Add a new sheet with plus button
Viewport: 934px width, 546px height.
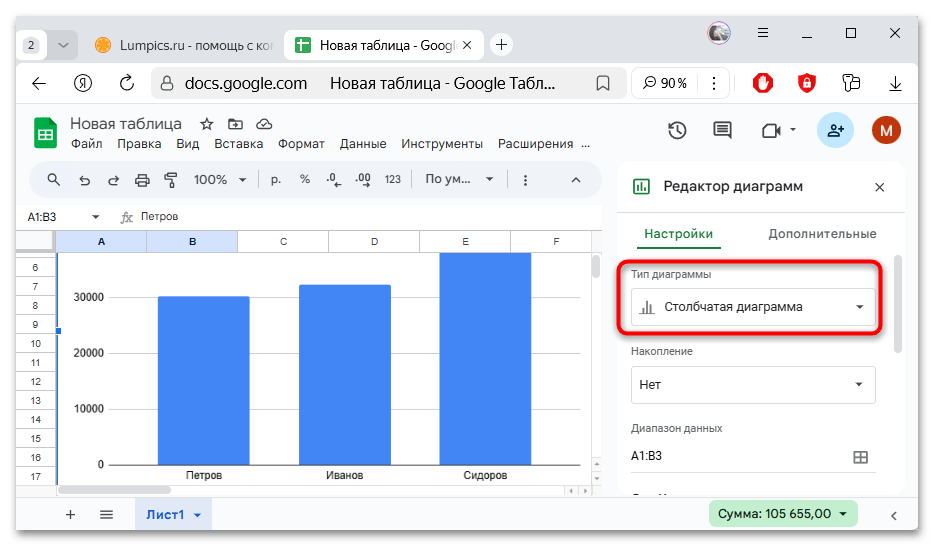click(70, 515)
